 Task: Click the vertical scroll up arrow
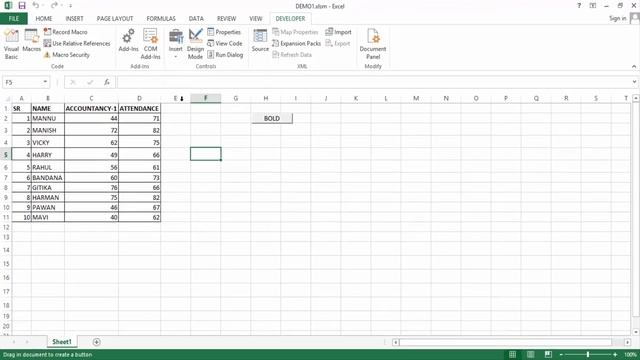click(636, 98)
